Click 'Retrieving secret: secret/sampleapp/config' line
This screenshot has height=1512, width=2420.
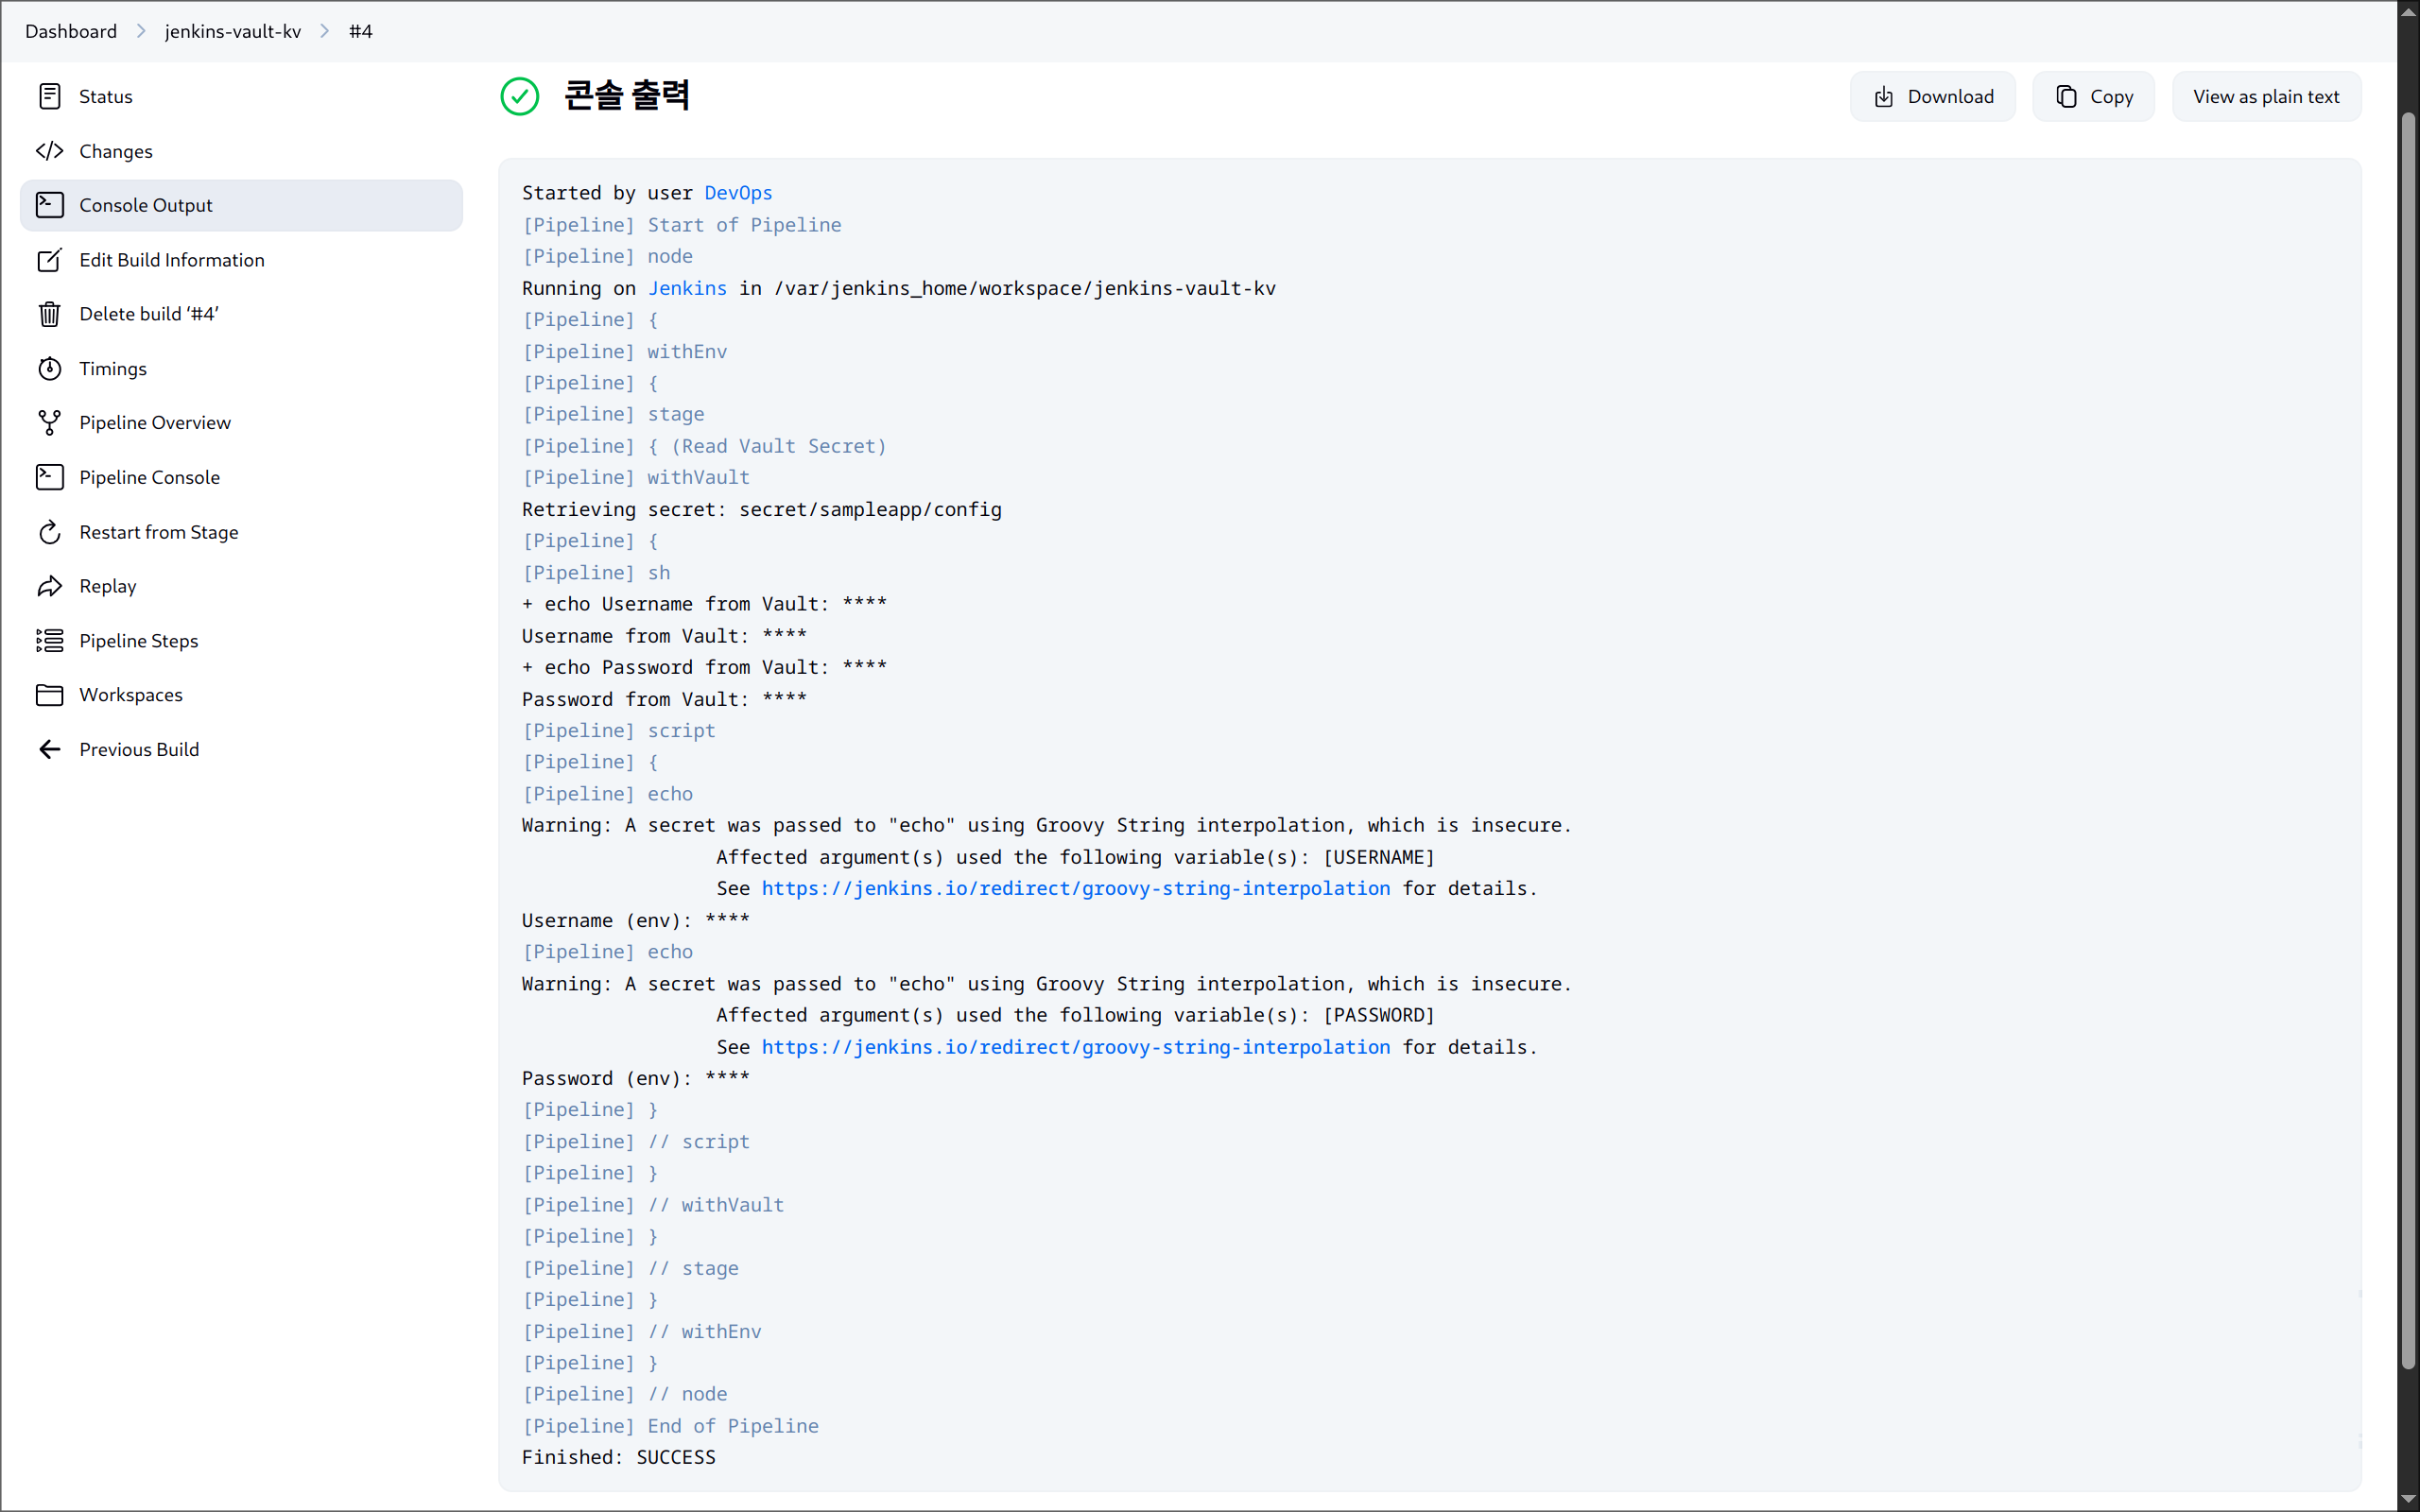[x=762, y=509]
